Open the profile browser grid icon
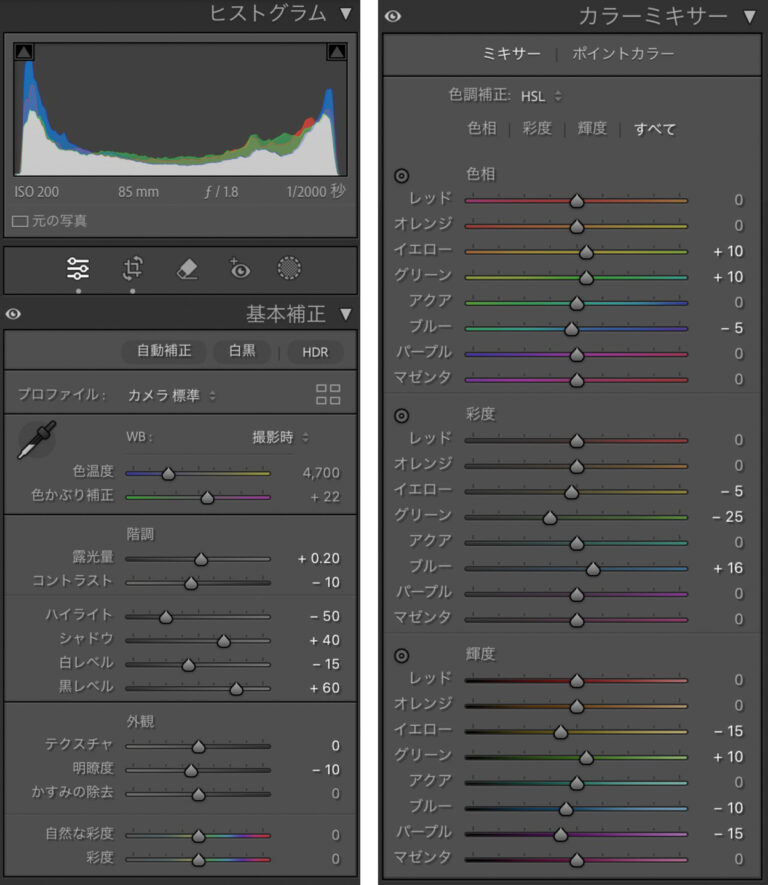Viewport: 768px width, 885px height. (x=328, y=394)
